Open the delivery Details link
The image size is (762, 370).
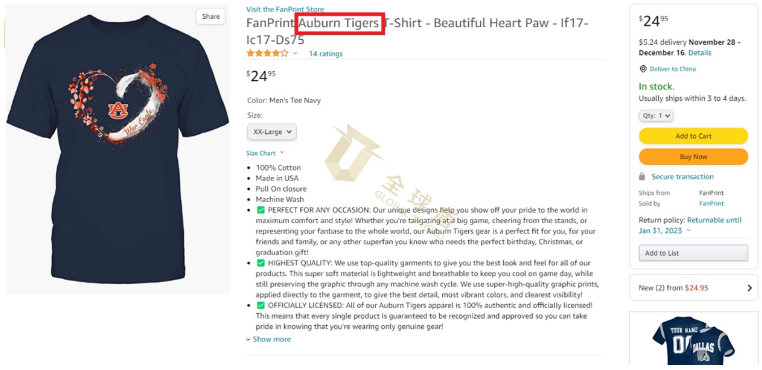point(700,53)
